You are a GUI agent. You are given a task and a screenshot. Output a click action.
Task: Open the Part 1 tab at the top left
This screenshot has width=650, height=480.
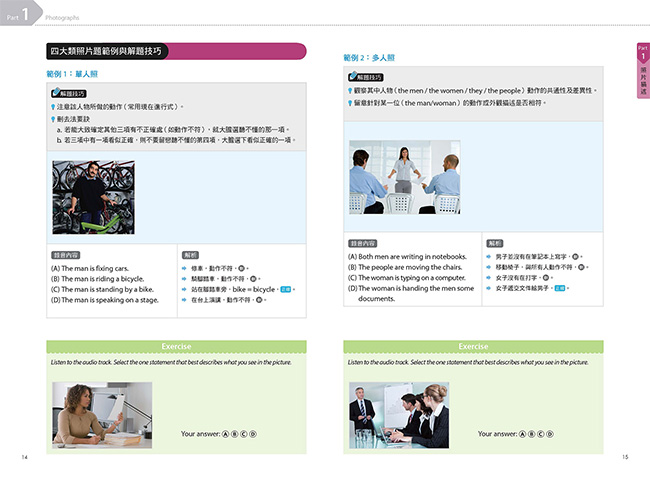click(20, 13)
